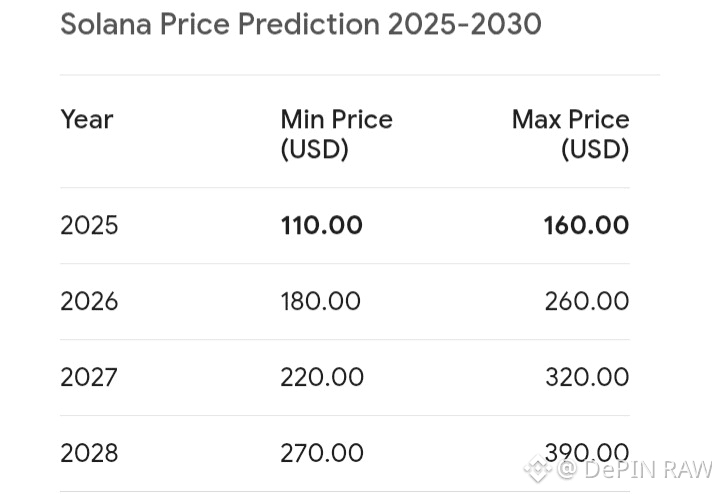Select the 2026 year cell
The image size is (720, 494).
coord(89,301)
